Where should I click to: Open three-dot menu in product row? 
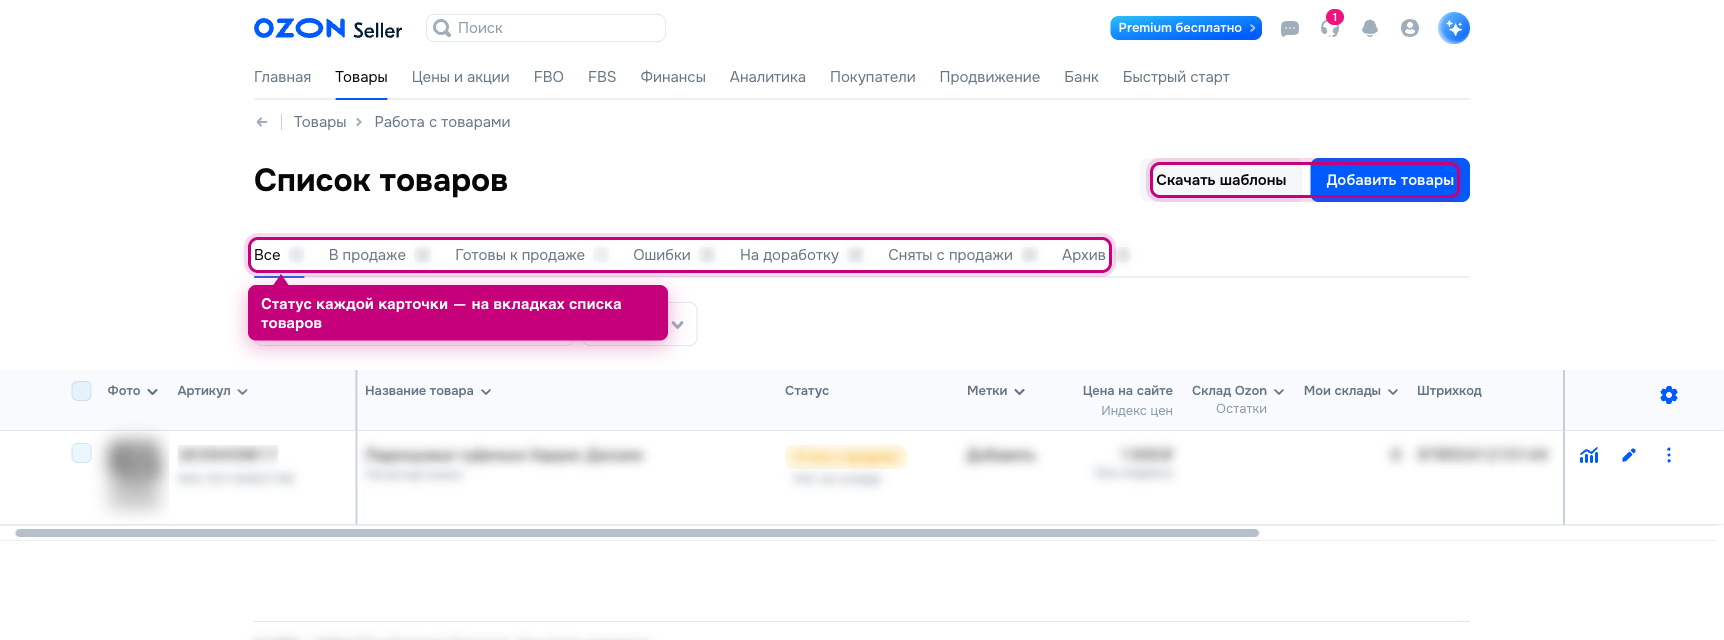(1669, 455)
